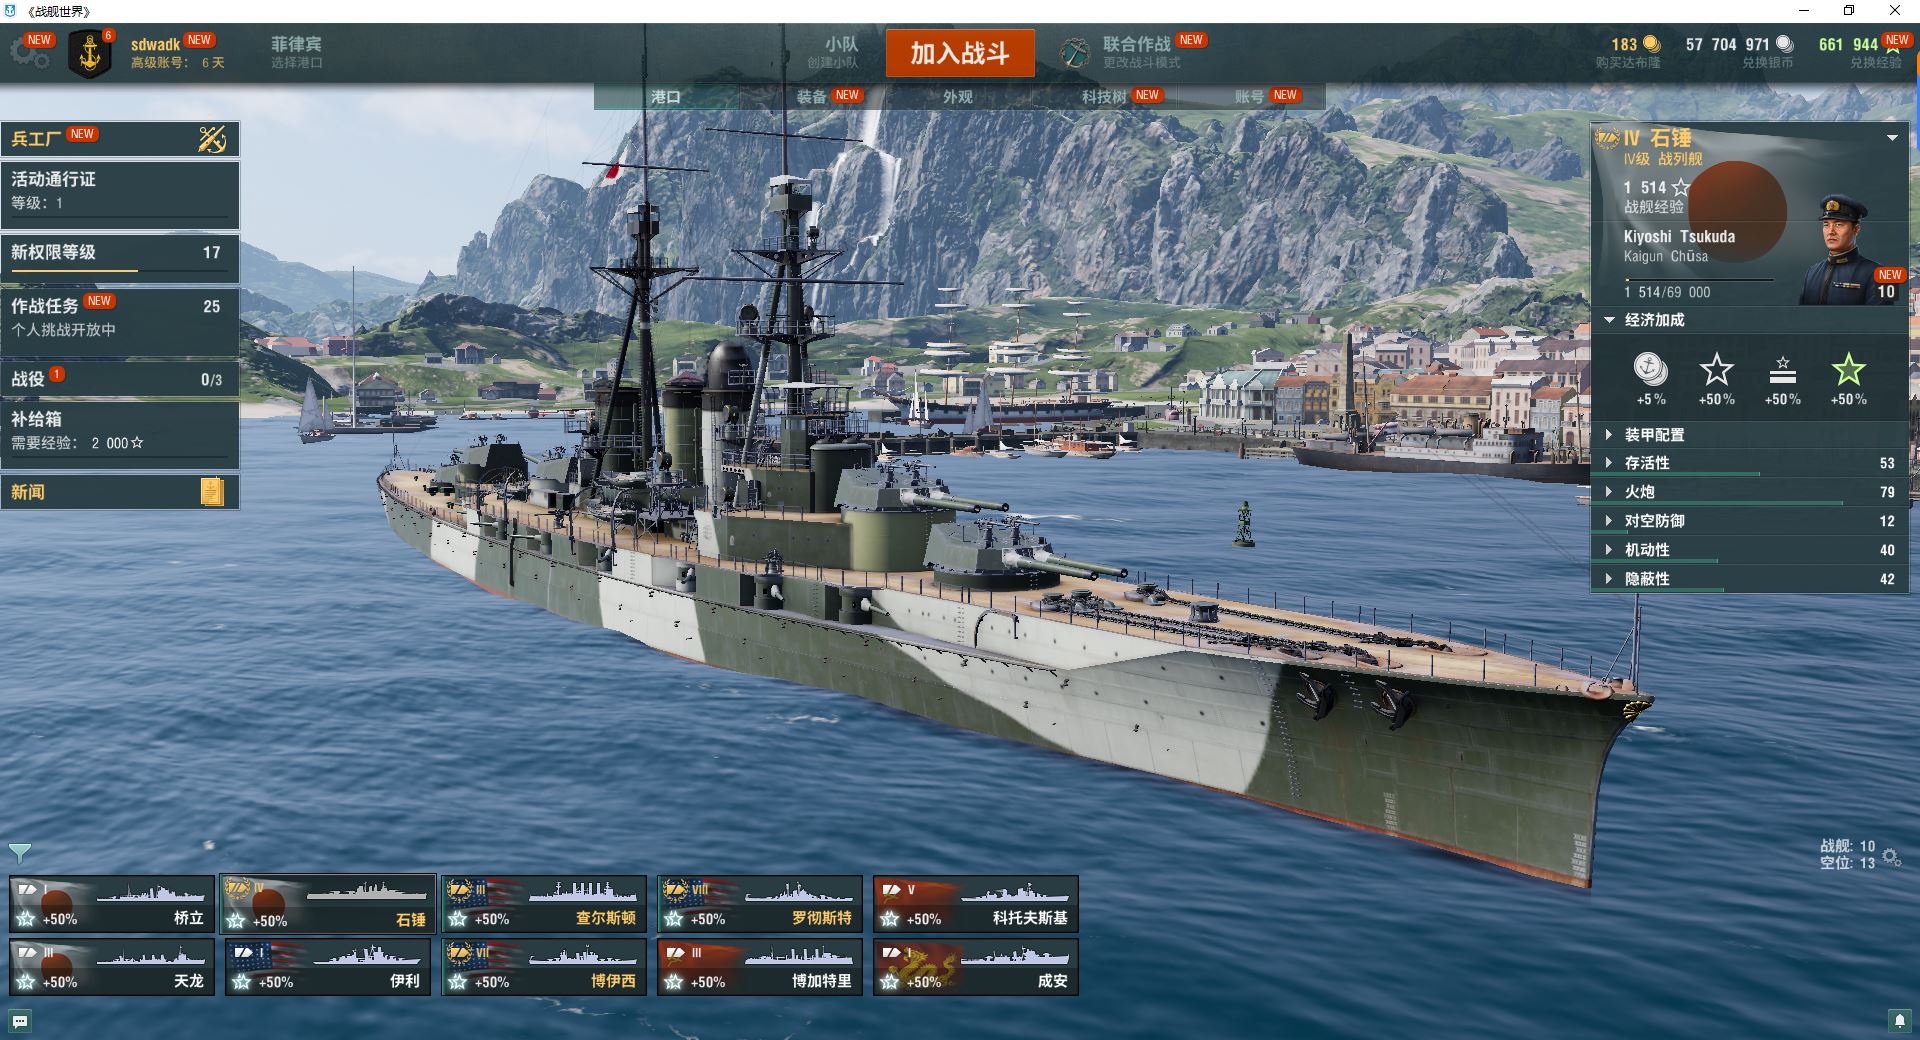Viewport: 1920px width, 1040px height.
Task: Open the settings gear icon
Action: pos(30,53)
